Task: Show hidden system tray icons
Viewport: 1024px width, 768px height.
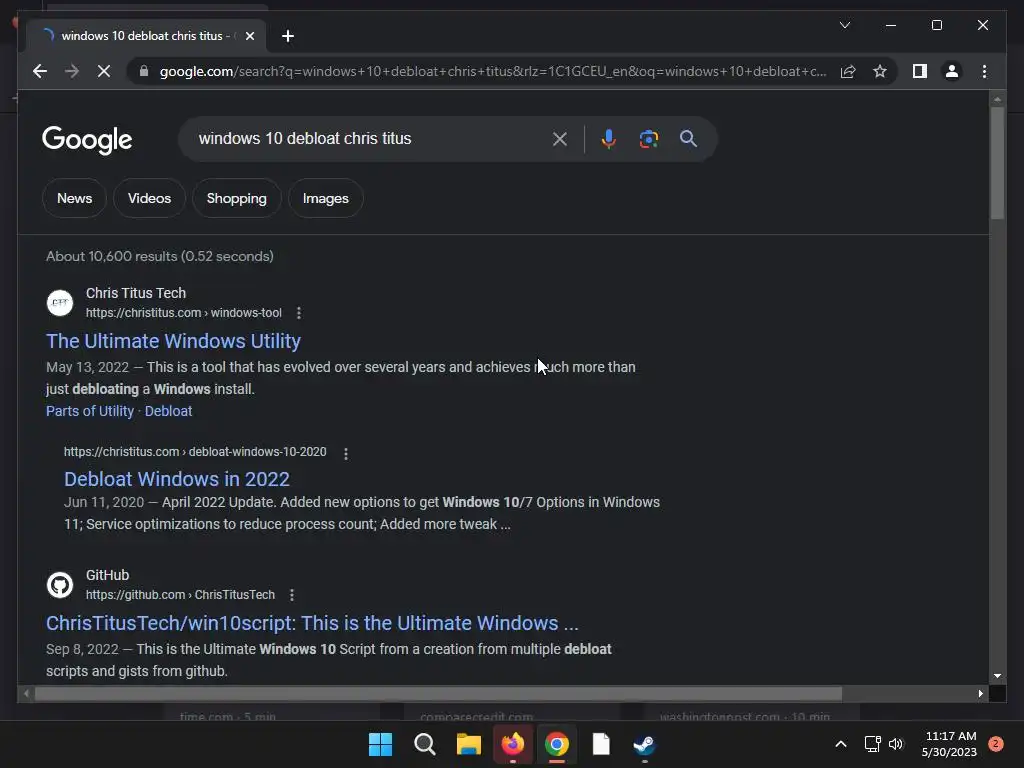Action: point(841,744)
